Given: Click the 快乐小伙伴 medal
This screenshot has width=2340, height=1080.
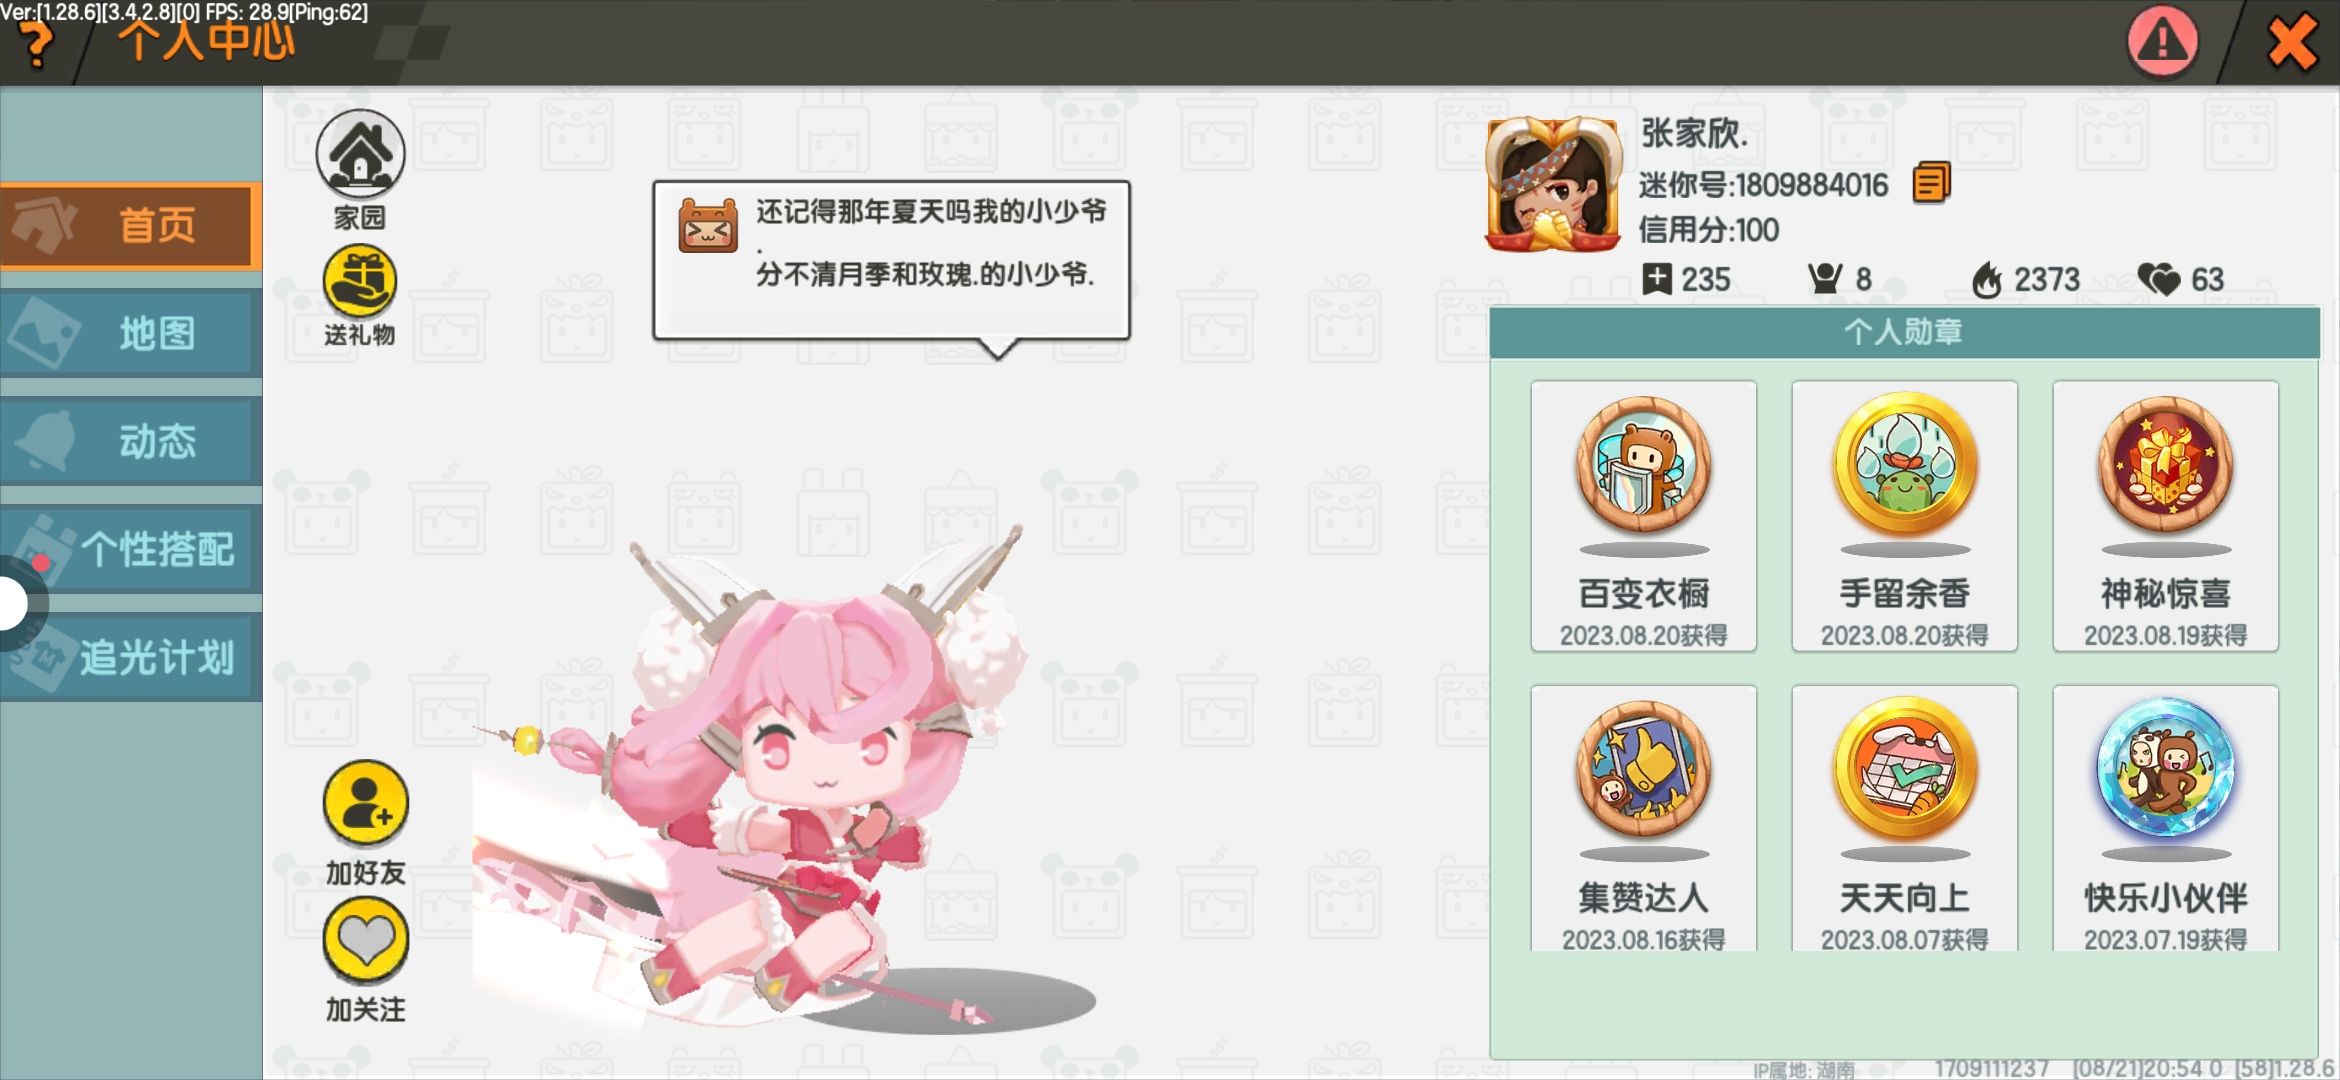Looking at the screenshot, I should coord(2165,818).
